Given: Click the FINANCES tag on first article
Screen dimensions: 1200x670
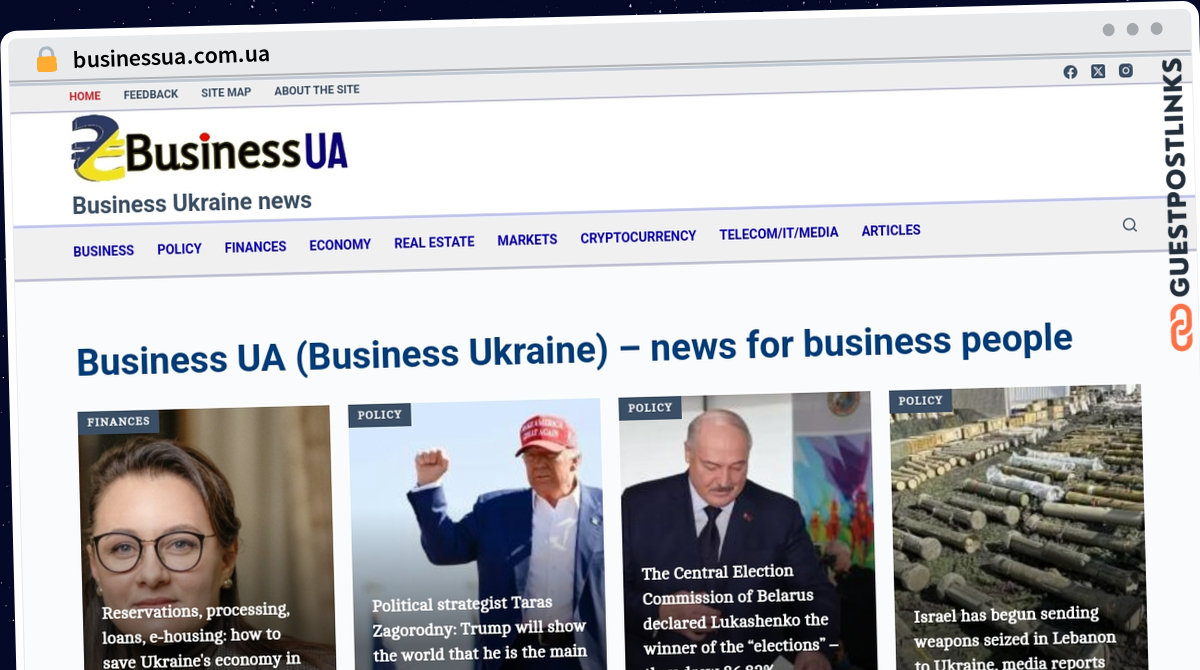Looking at the screenshot, I should pyautogui.click(x=118, y=422).
